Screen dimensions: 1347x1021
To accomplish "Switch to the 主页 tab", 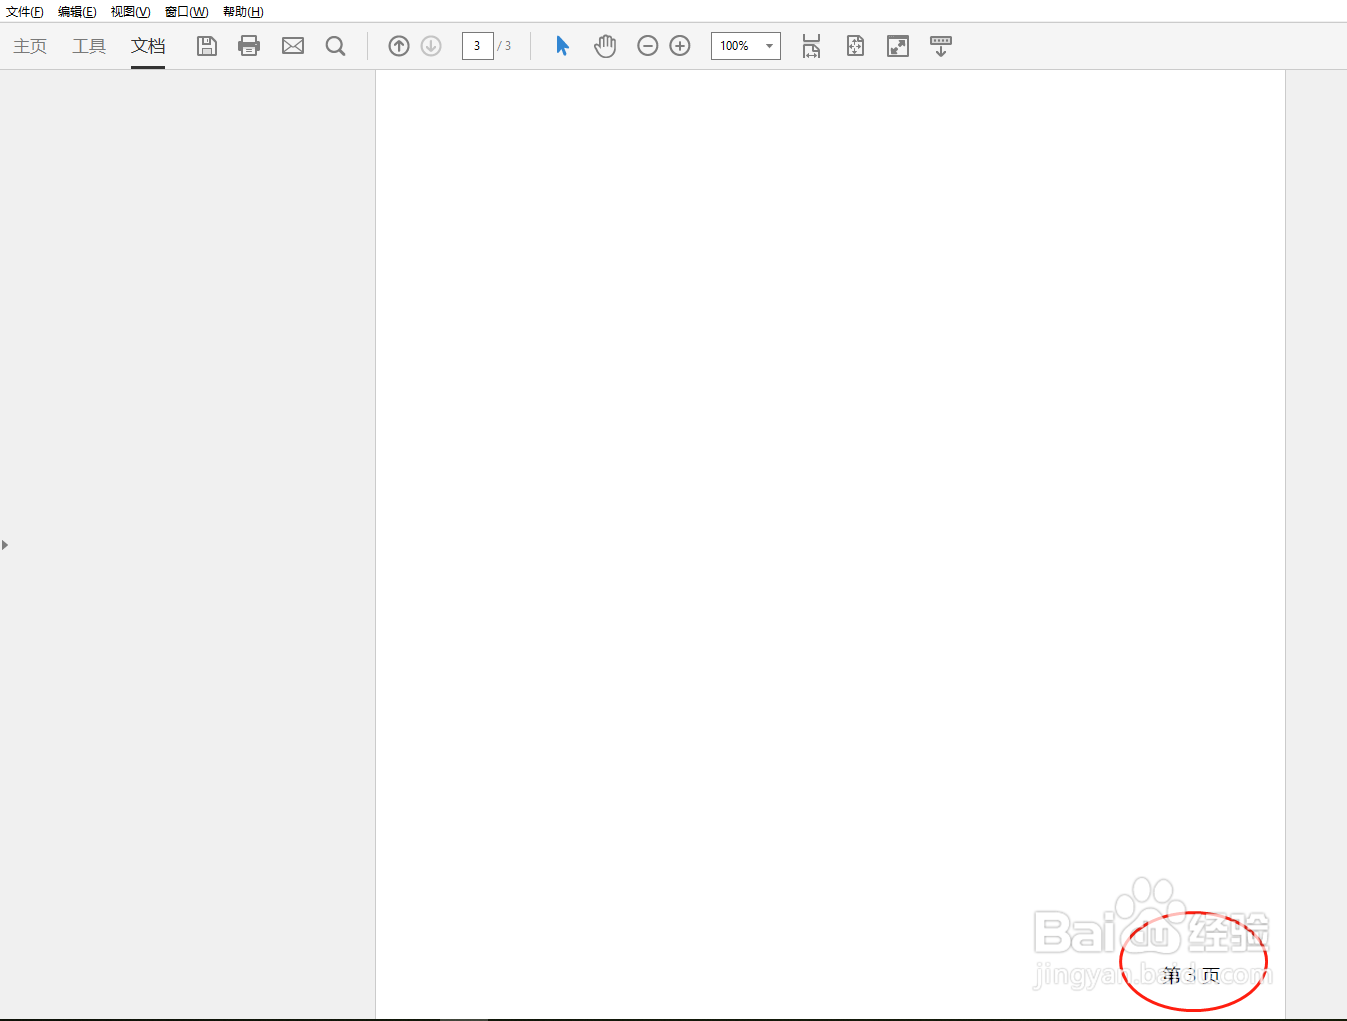I will tap(30, 46).
